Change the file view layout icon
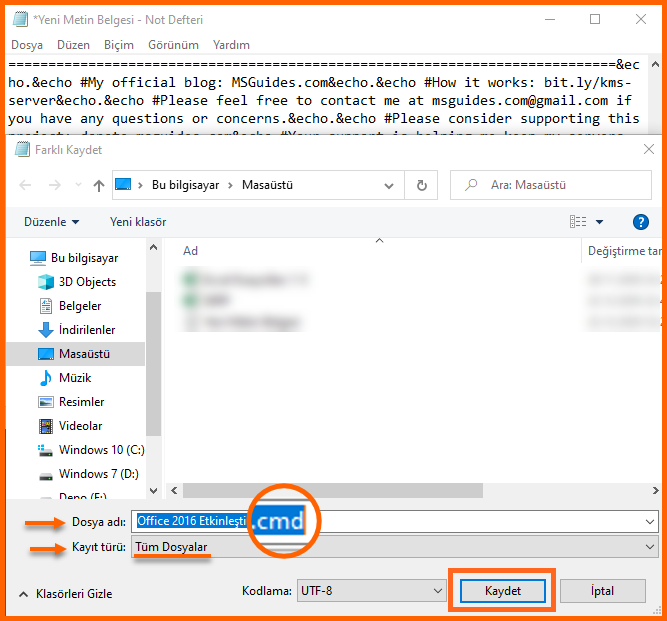The width and height of the screenshot is (667, 621). point(578,222)
